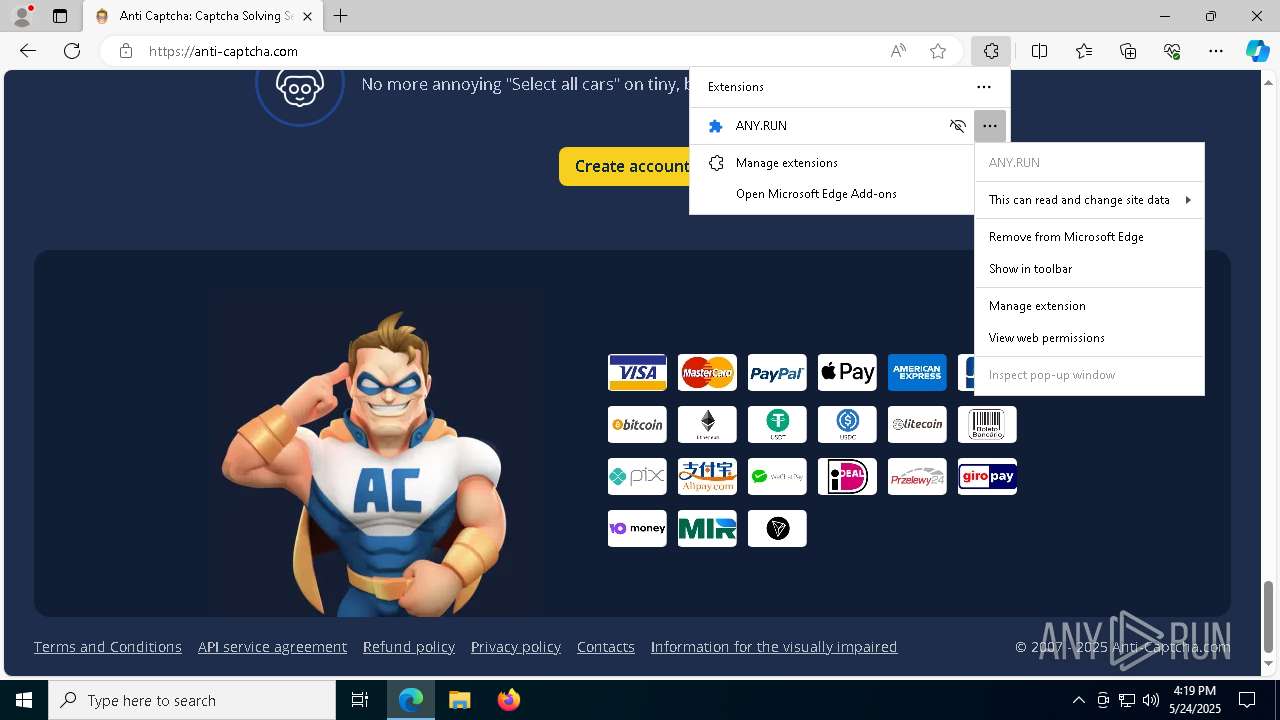Viewport: 1280px width, 720px height.
Task: Refresh the page
Action: [x=72, y=51]
